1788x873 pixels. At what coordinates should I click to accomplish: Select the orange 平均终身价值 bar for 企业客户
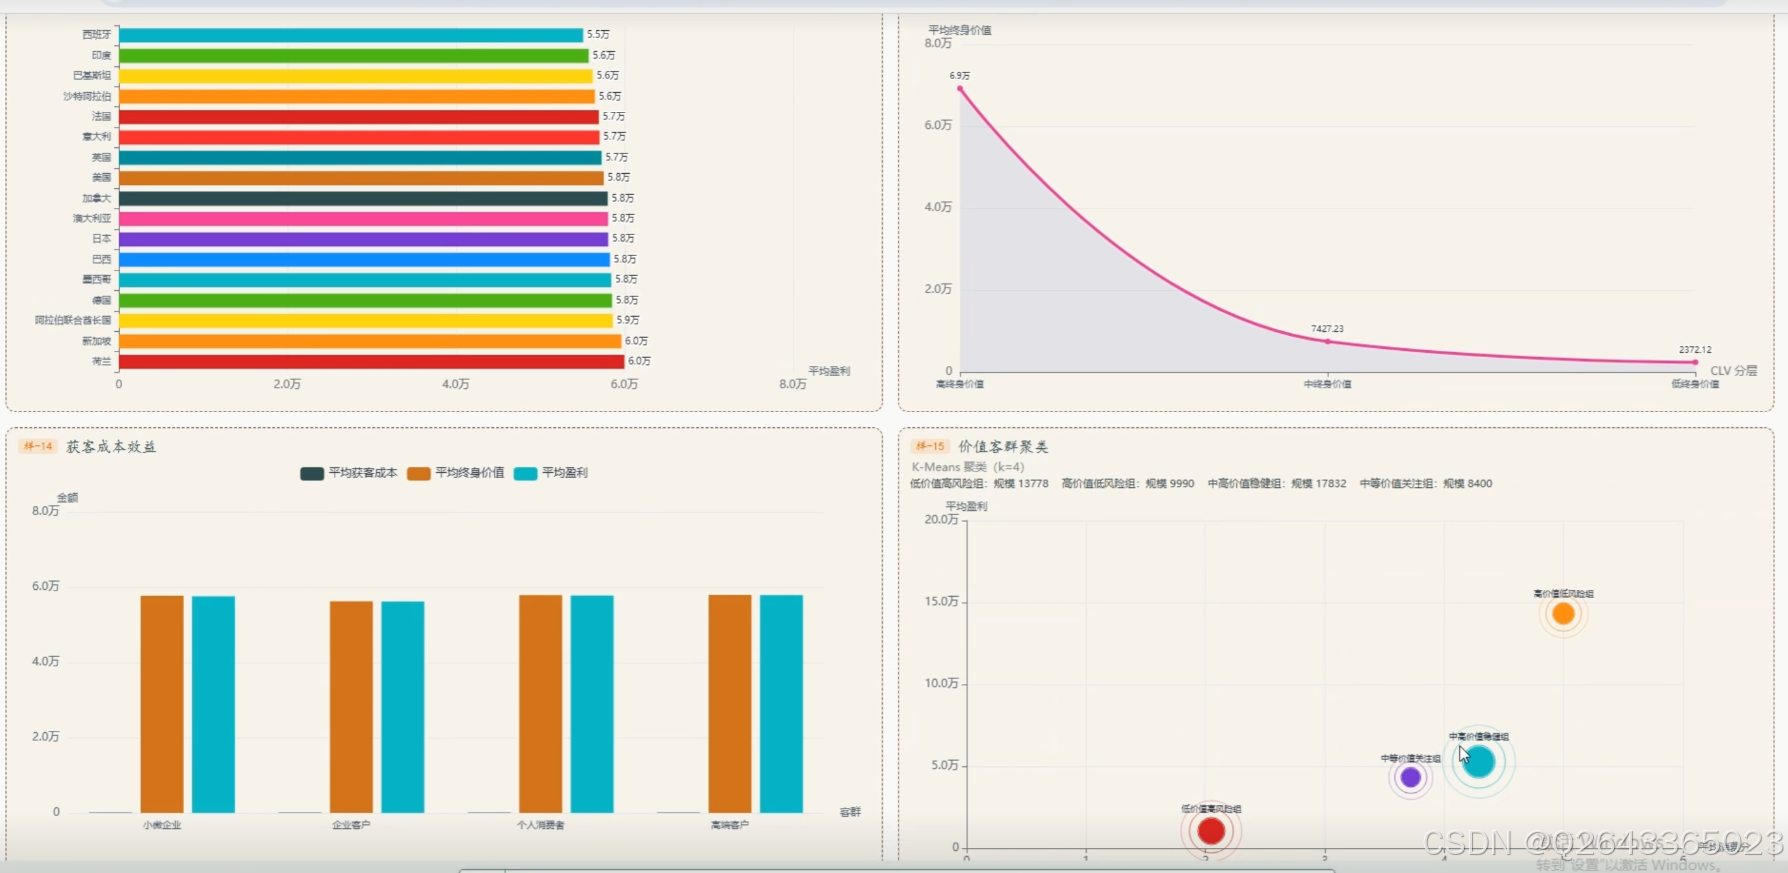[351, 707]
